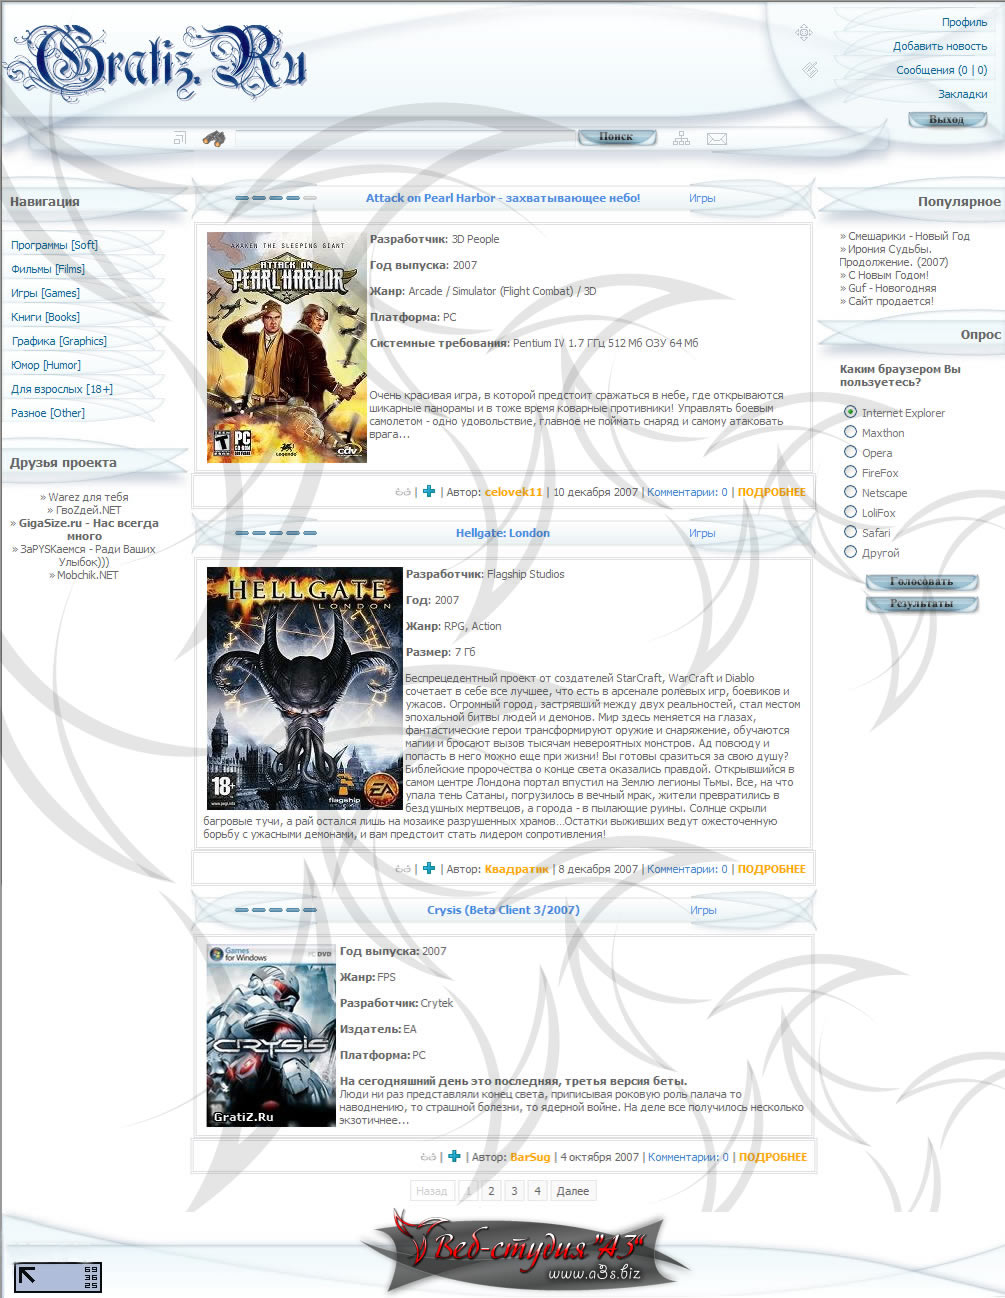Viewport: 1005px width, 1298px height.
Task: Click ПОДРОБНЕЕ under Hellgate post
Action: click(771, 869)
